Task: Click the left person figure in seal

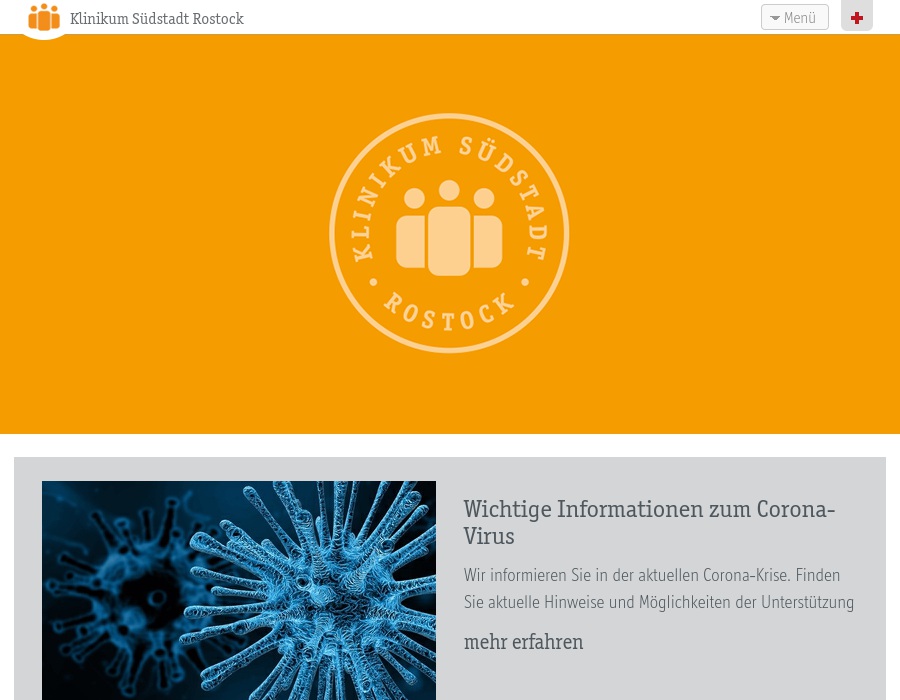Action: click(412, 234)
